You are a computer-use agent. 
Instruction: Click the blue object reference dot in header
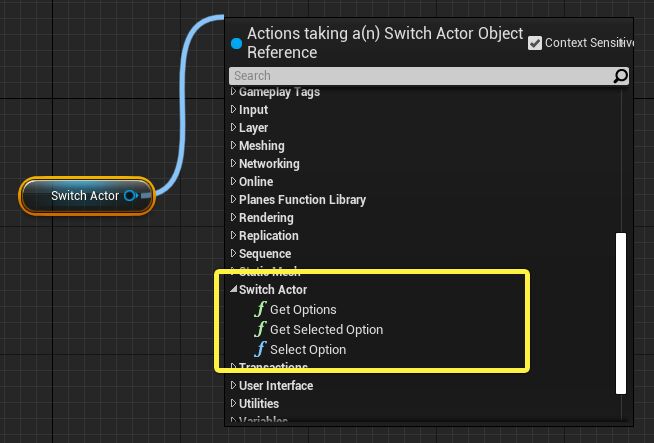tap(236, 43)
